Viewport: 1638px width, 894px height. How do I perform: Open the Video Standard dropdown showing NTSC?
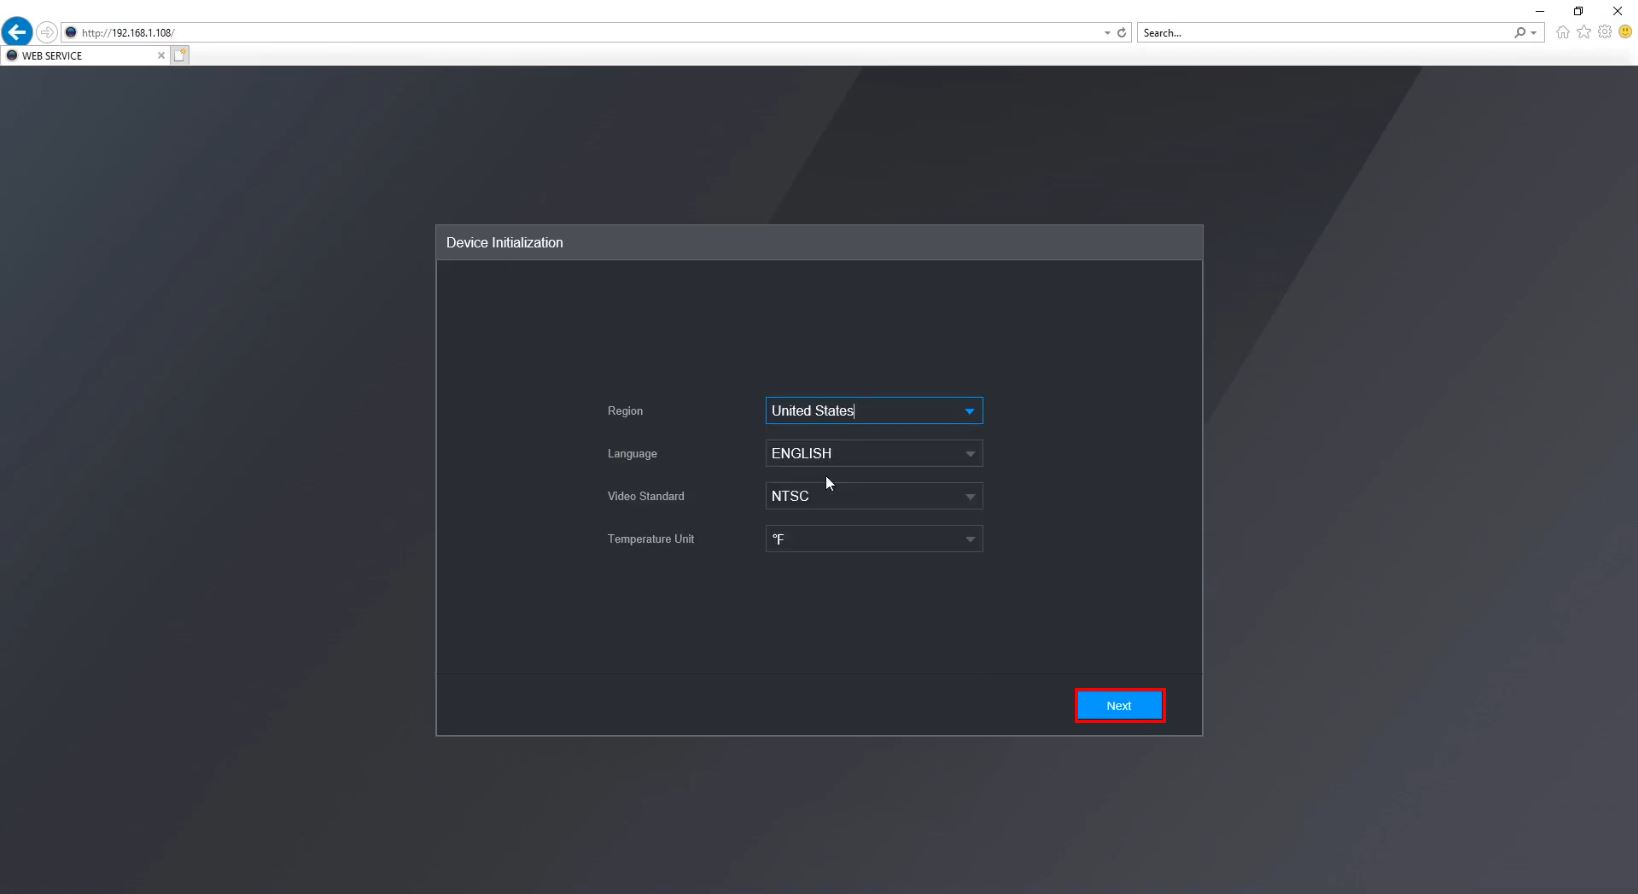(x=874, y=496)
